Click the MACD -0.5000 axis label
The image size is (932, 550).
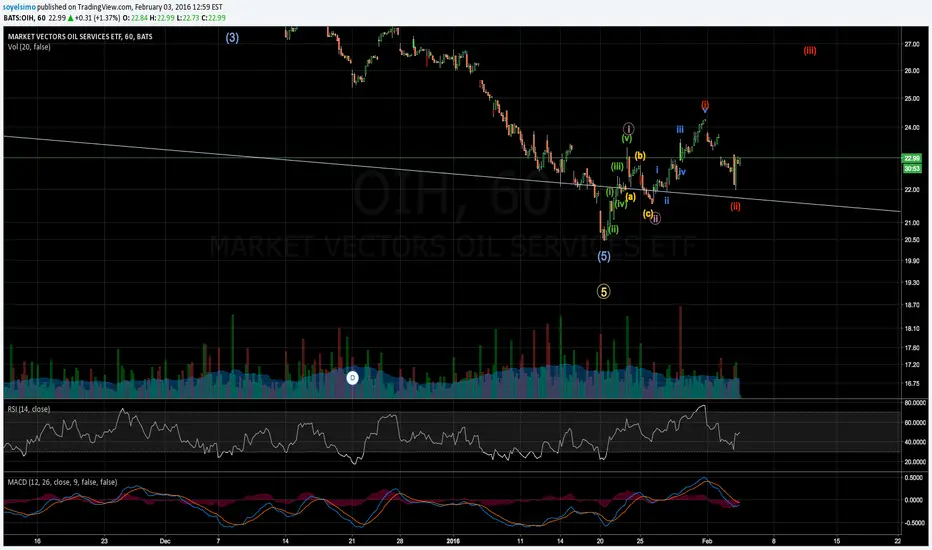(x=914, y=523)
